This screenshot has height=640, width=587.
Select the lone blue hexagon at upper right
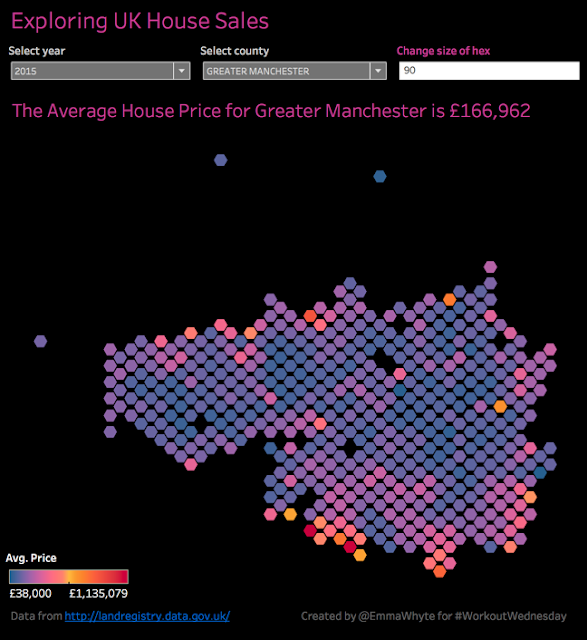[380, 176]
